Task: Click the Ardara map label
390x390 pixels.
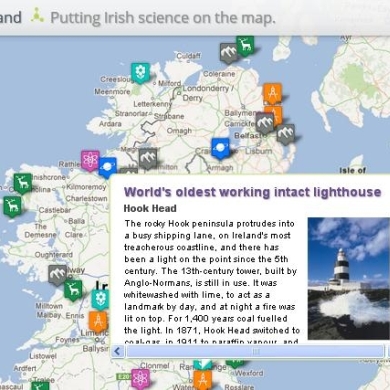Action: click(110, 124)
